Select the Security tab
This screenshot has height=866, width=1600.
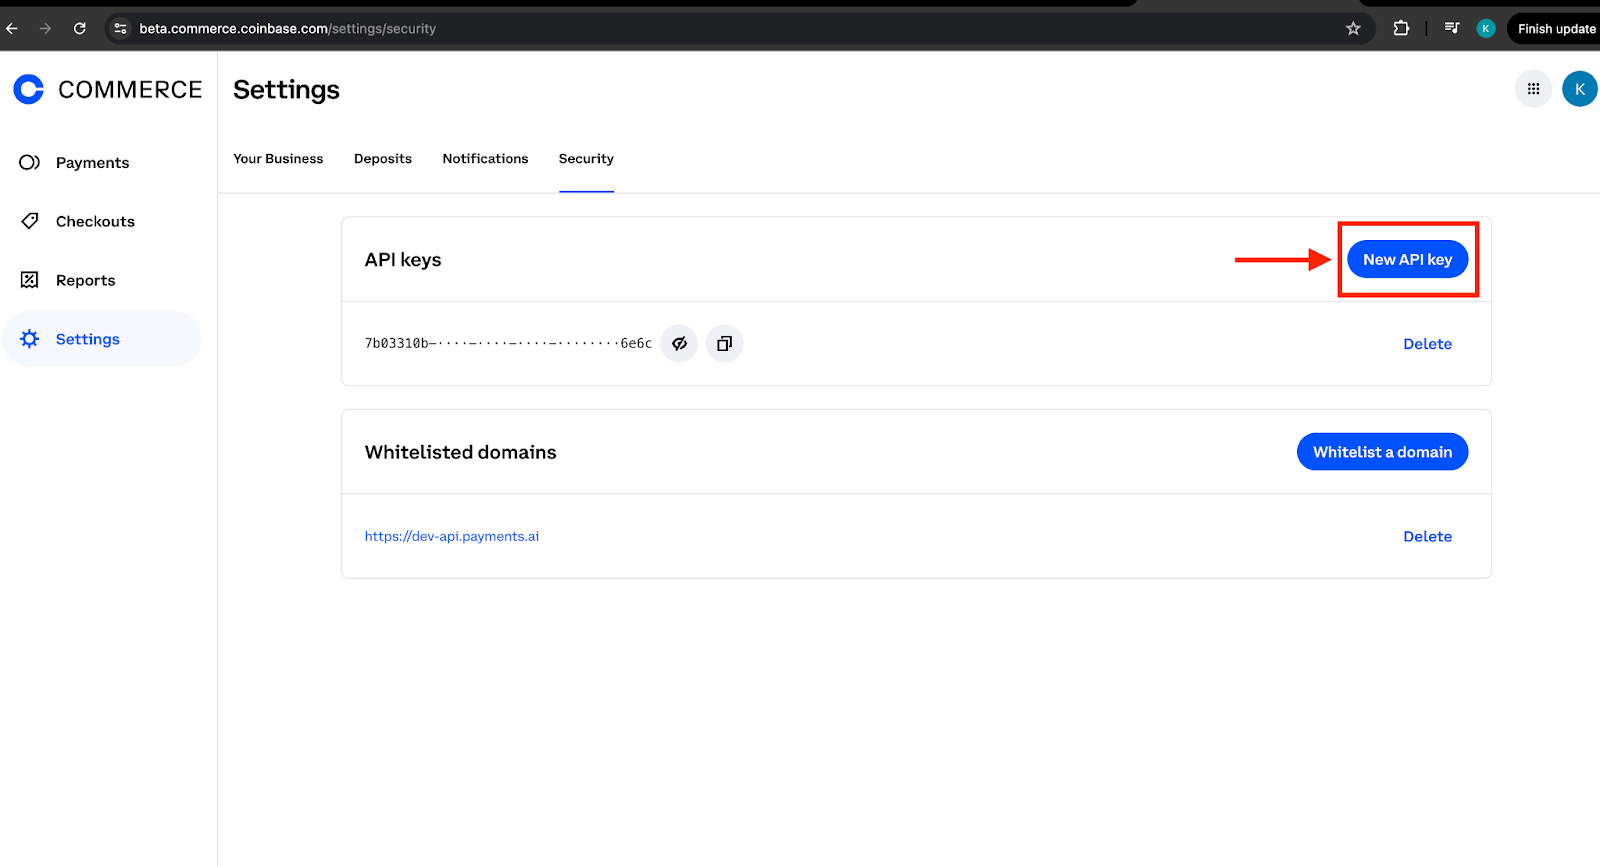point(586,159)
